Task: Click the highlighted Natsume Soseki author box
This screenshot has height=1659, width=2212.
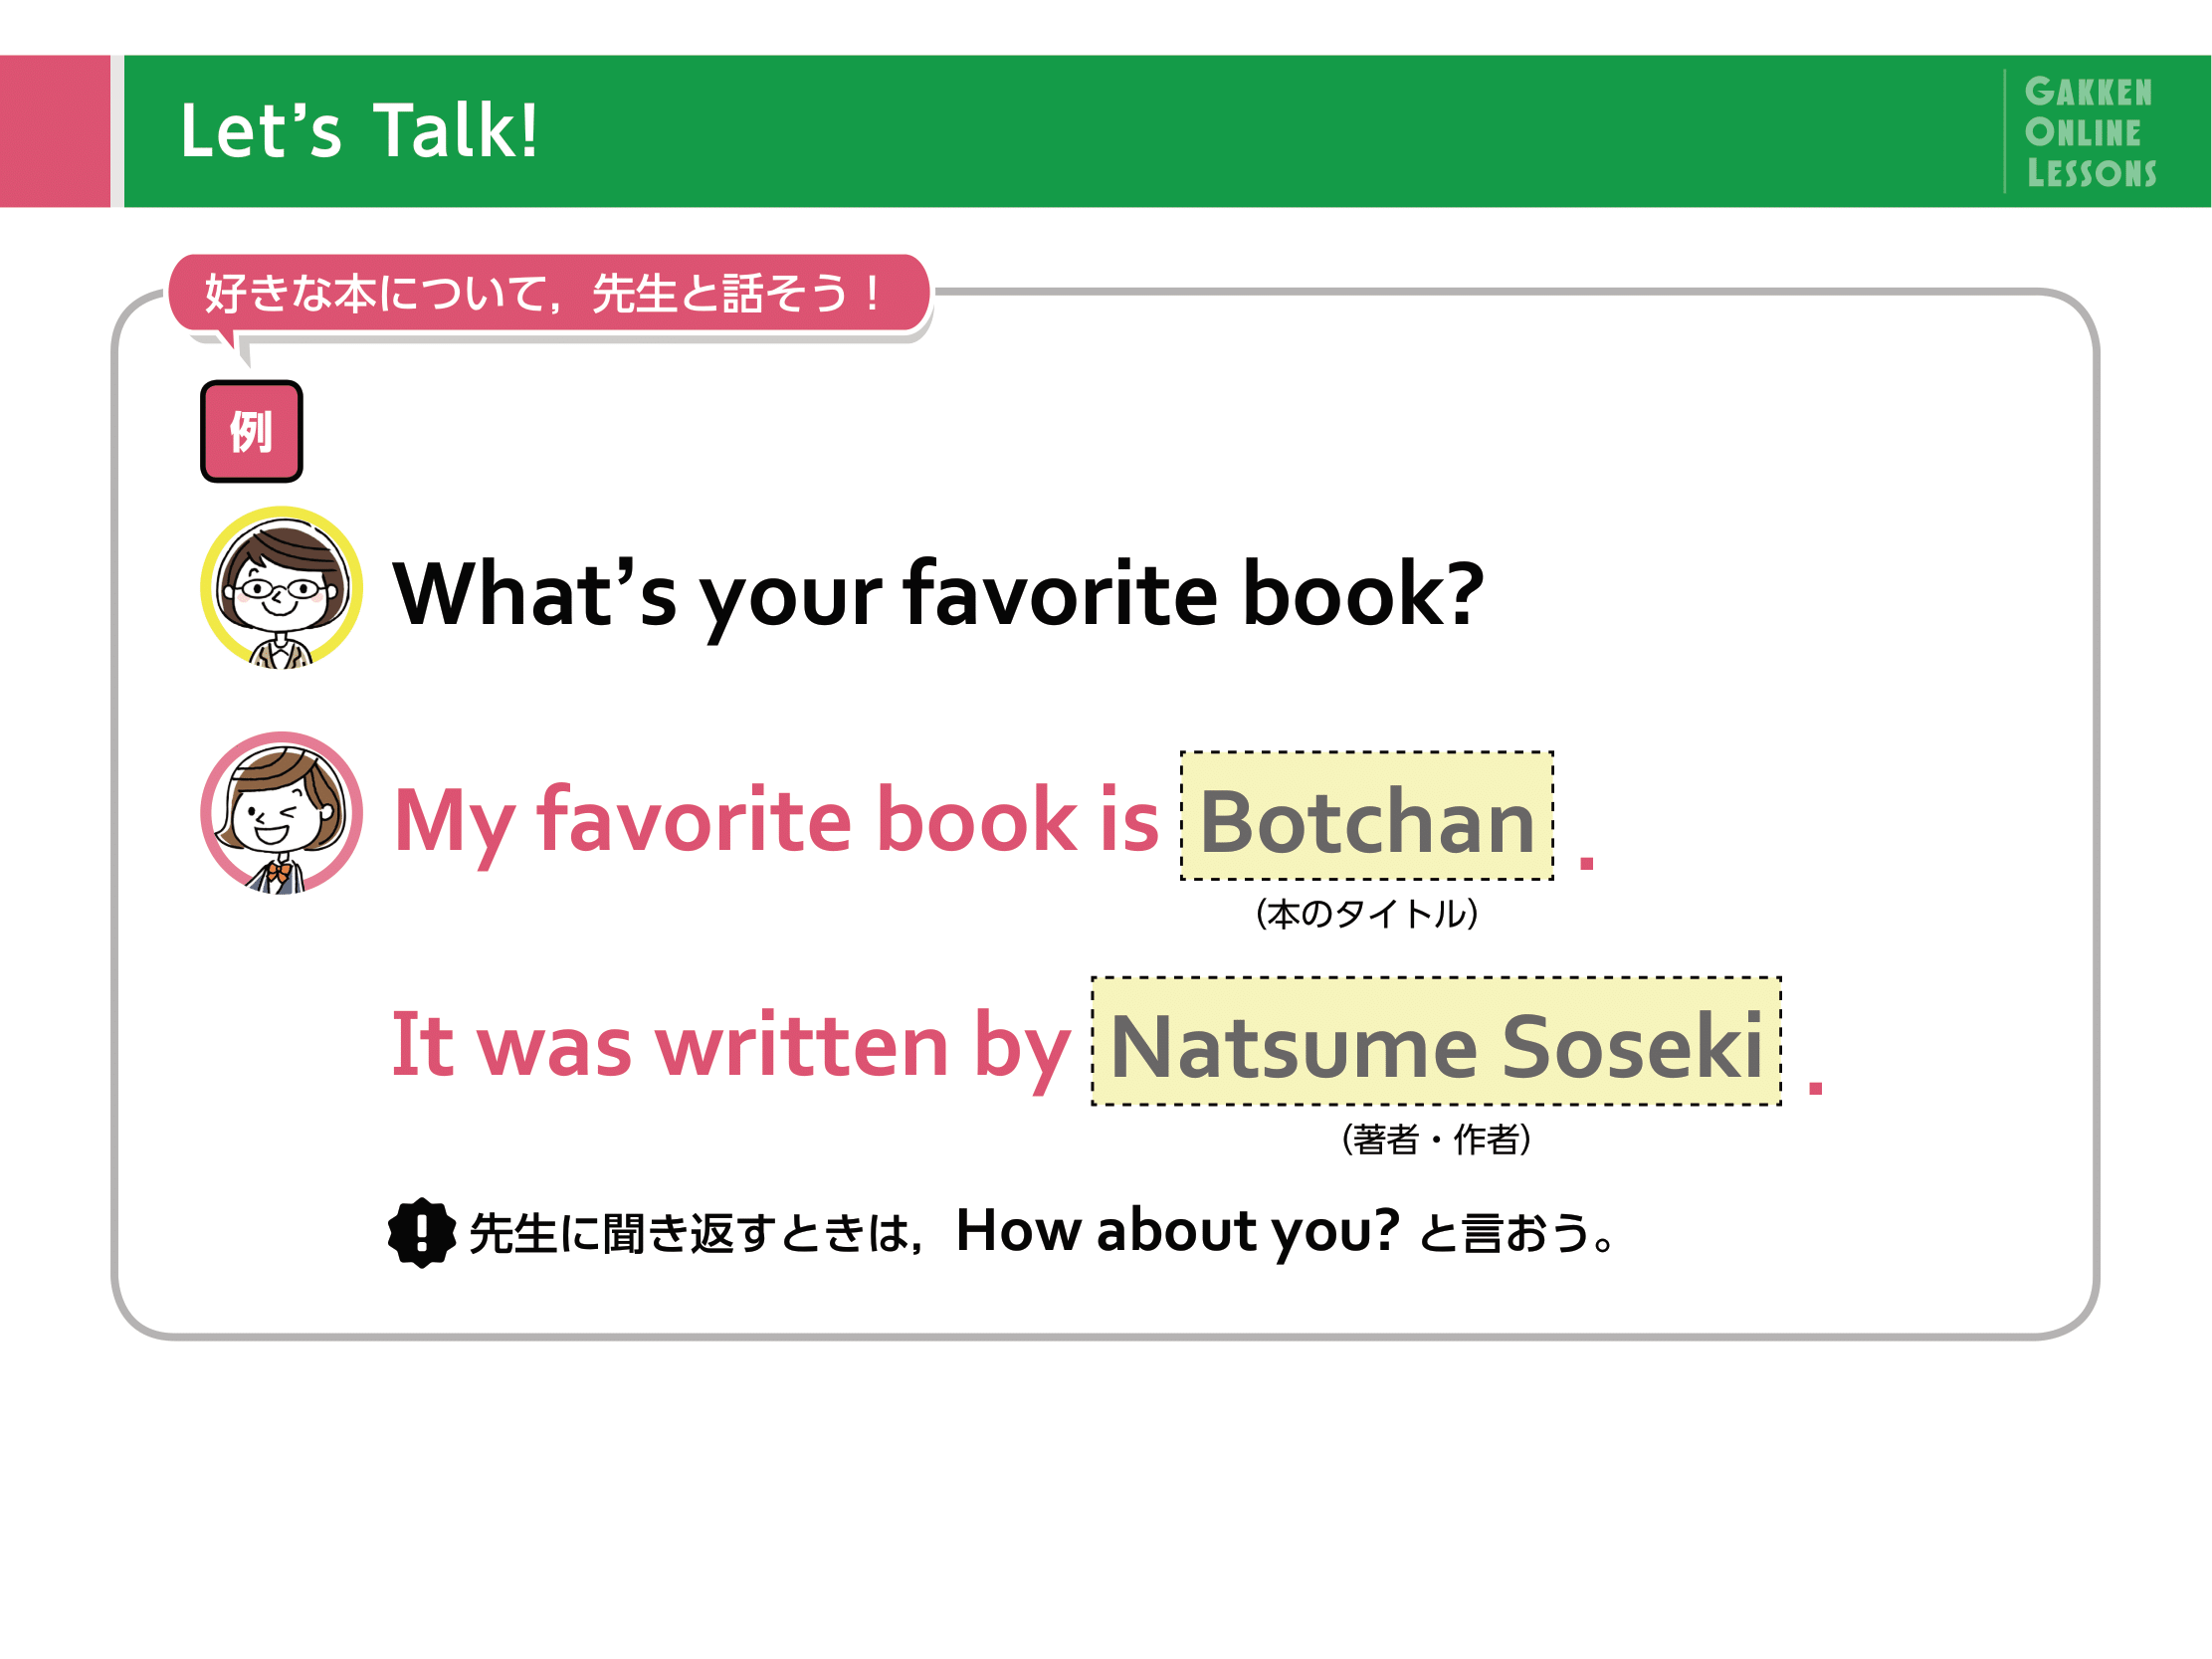Action: tap(1436, 1042)
